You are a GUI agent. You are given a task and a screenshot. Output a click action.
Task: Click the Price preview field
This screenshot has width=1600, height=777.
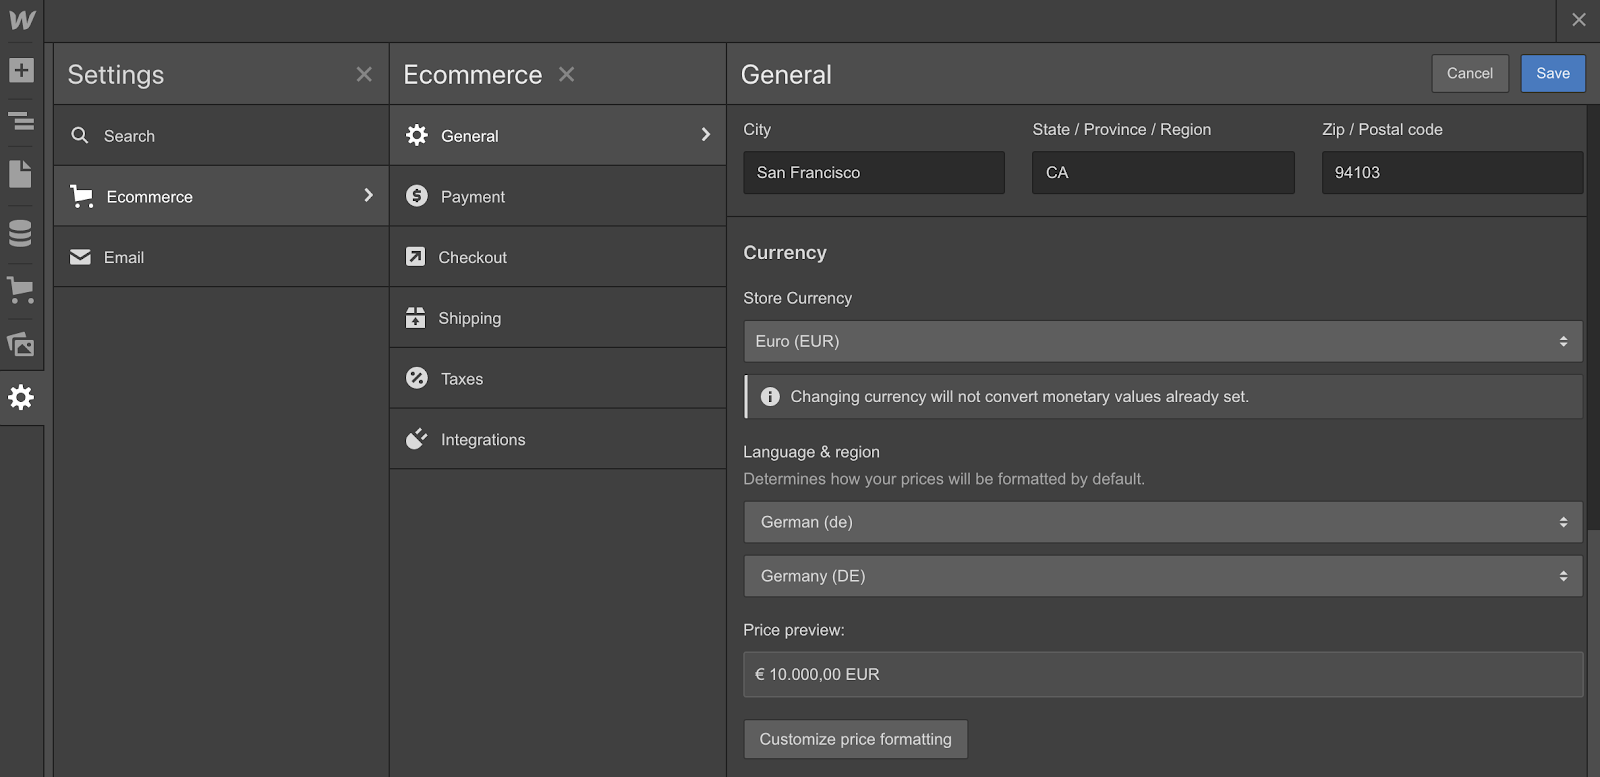[1163, 674]
